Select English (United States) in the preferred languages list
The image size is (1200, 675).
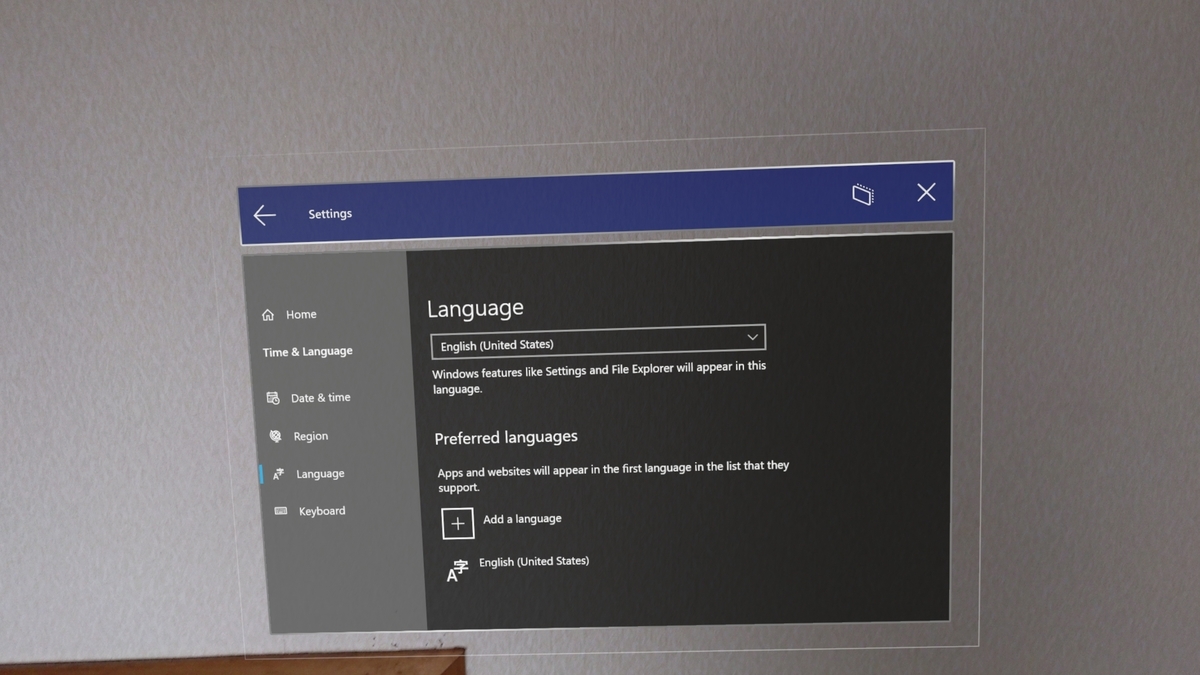tap(518, 567)
